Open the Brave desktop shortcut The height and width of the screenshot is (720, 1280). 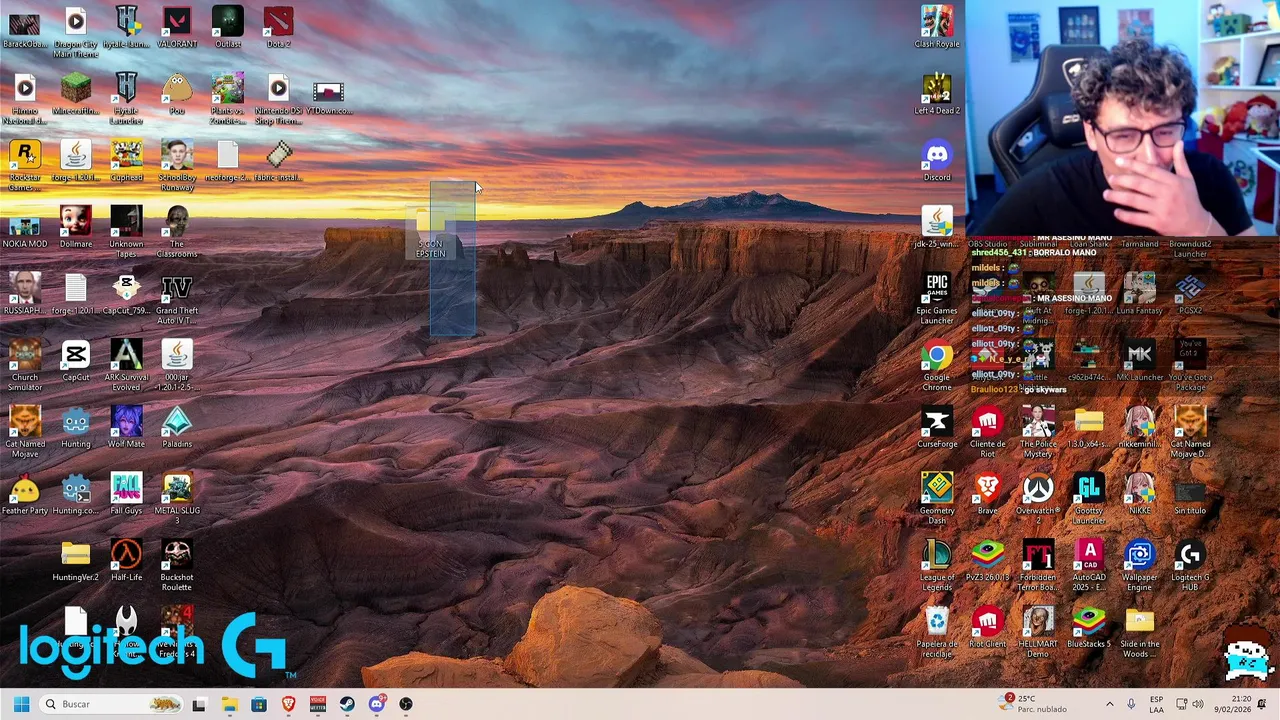[988, 494]
